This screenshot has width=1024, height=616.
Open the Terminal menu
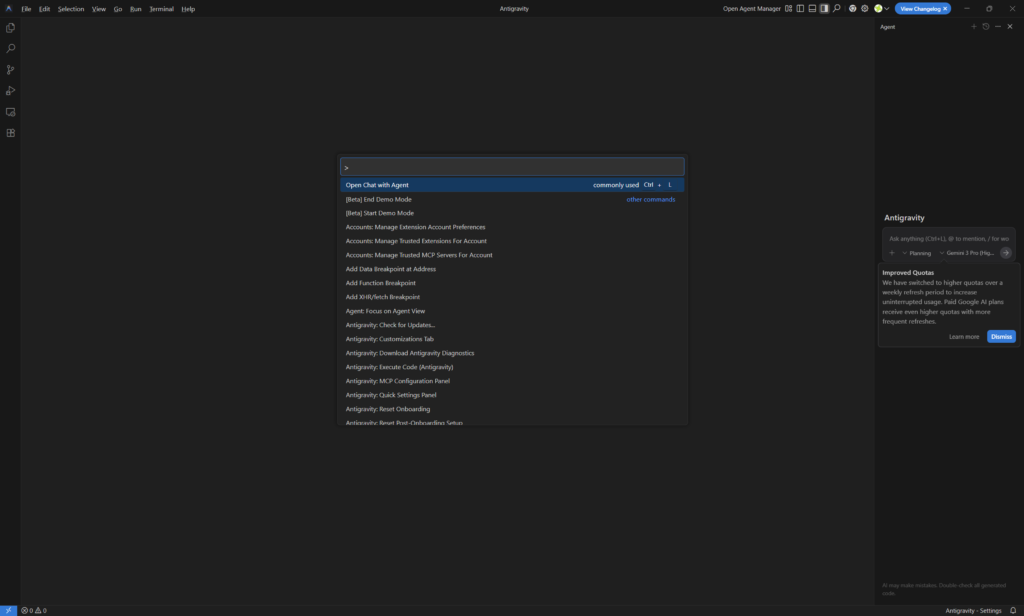(161, 9)
